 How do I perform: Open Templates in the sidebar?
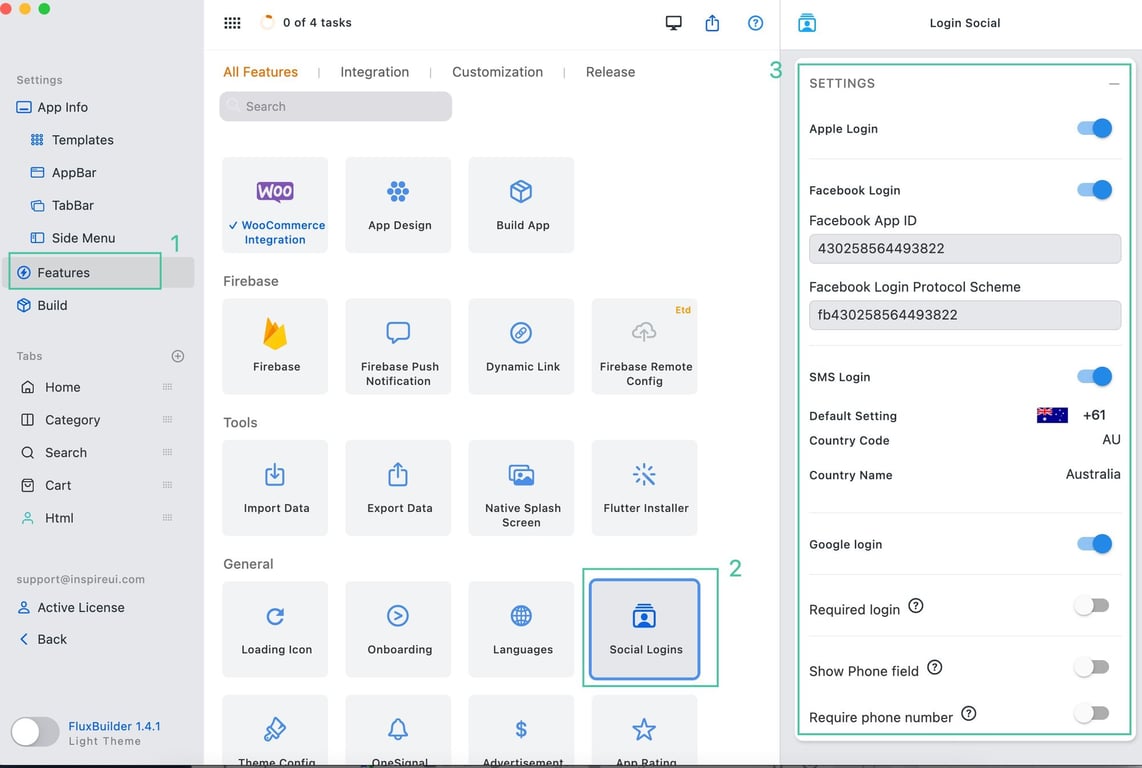coord(72,140)
